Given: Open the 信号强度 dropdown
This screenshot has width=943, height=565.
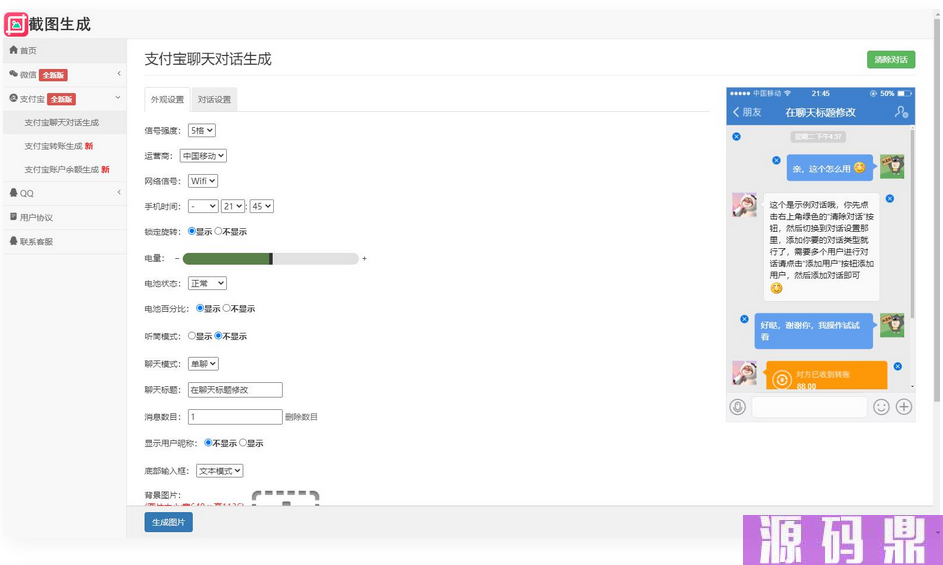Looking at the screenshot, I should [201, 131].
